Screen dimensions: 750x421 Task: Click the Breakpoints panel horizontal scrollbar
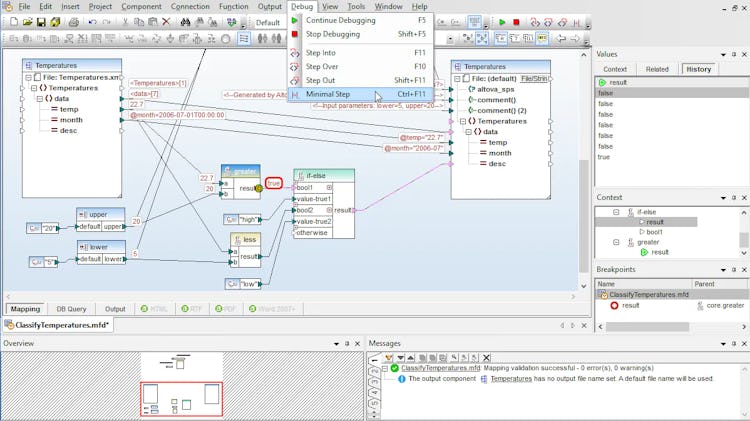[647, 327]
